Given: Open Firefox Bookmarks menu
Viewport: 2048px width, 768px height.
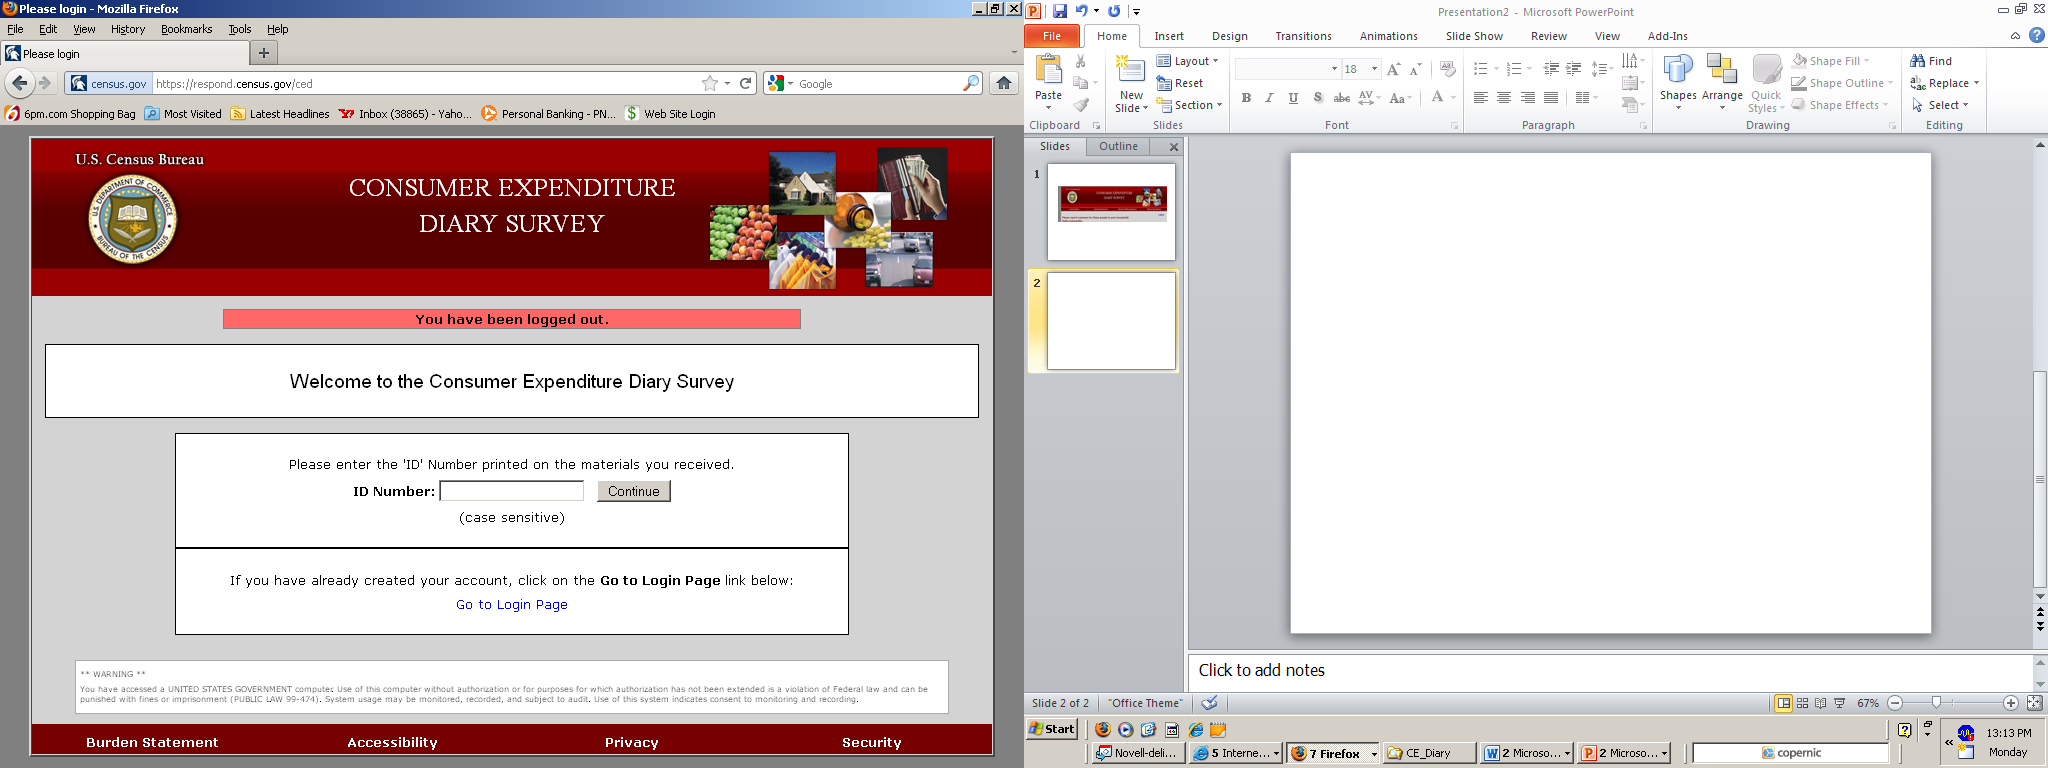Looking at the screenshot, I should pos(186,29).
